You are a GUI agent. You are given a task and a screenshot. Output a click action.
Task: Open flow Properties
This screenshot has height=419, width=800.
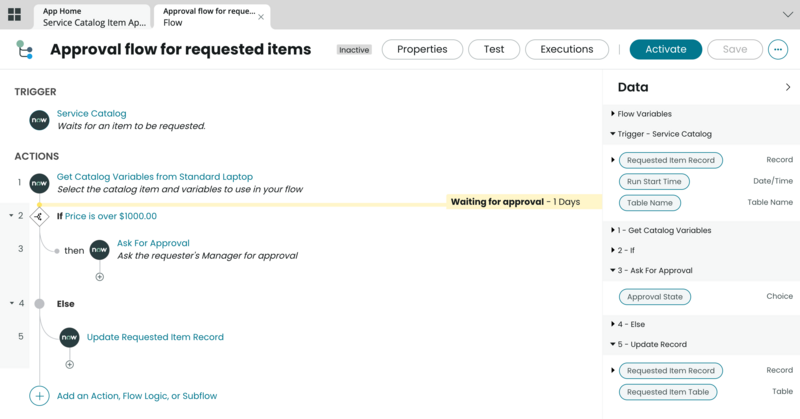pos(422,50)
